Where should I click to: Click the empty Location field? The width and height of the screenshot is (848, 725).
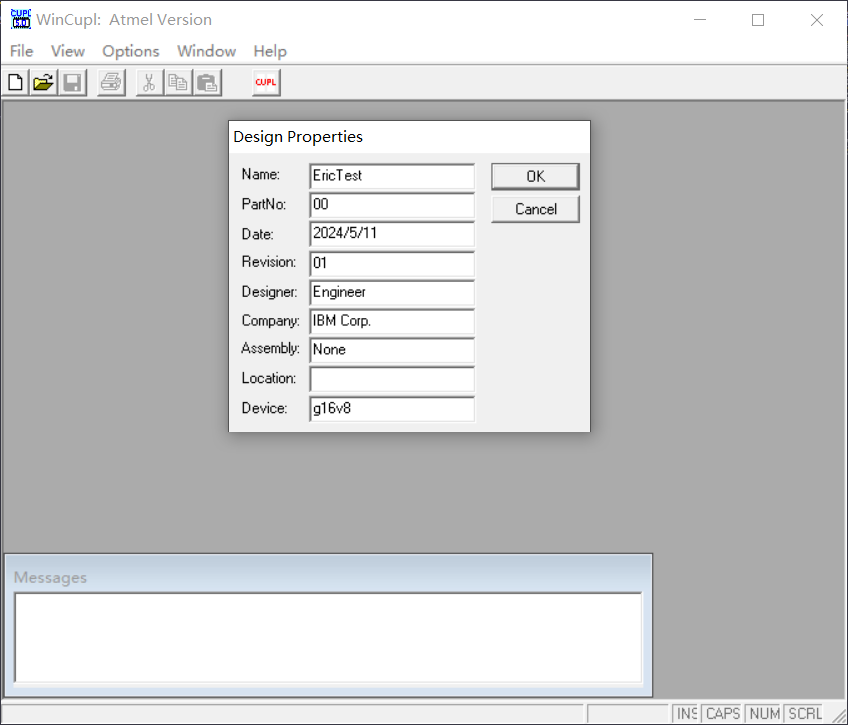(392, 380)
